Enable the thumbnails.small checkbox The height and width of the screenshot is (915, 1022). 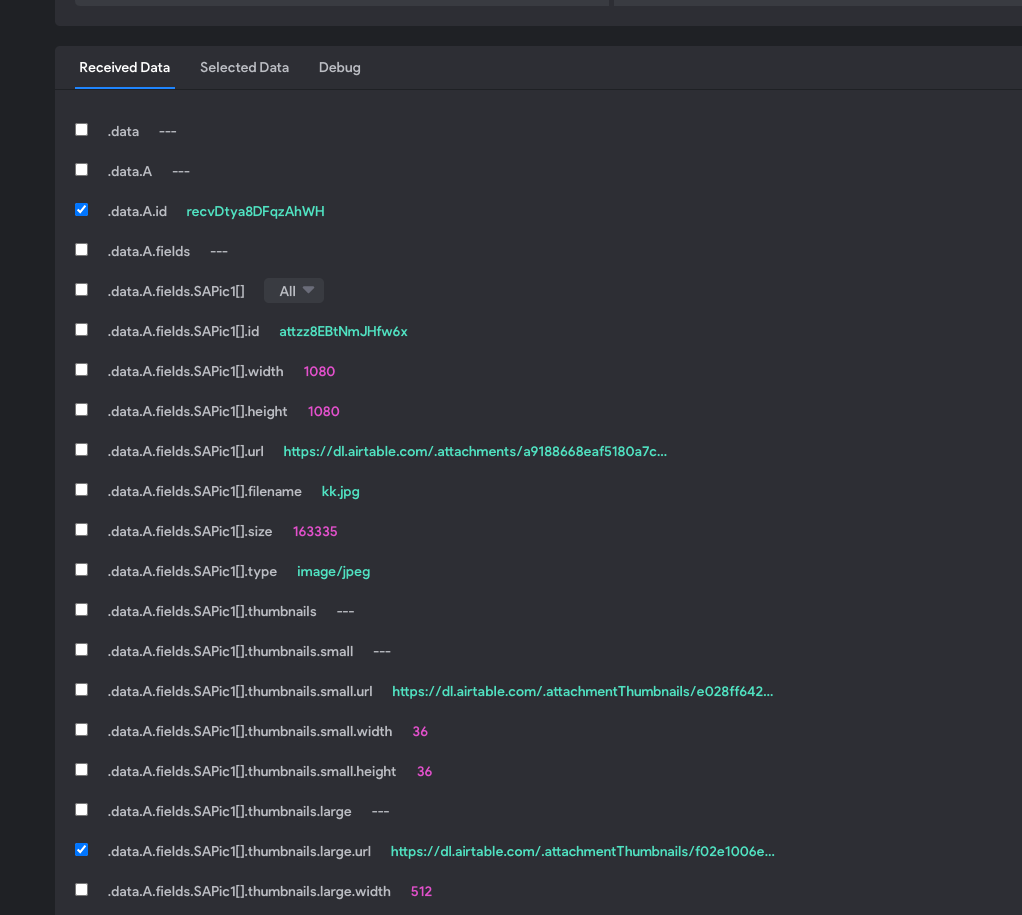pyautogui.click(x=81, y=650)
